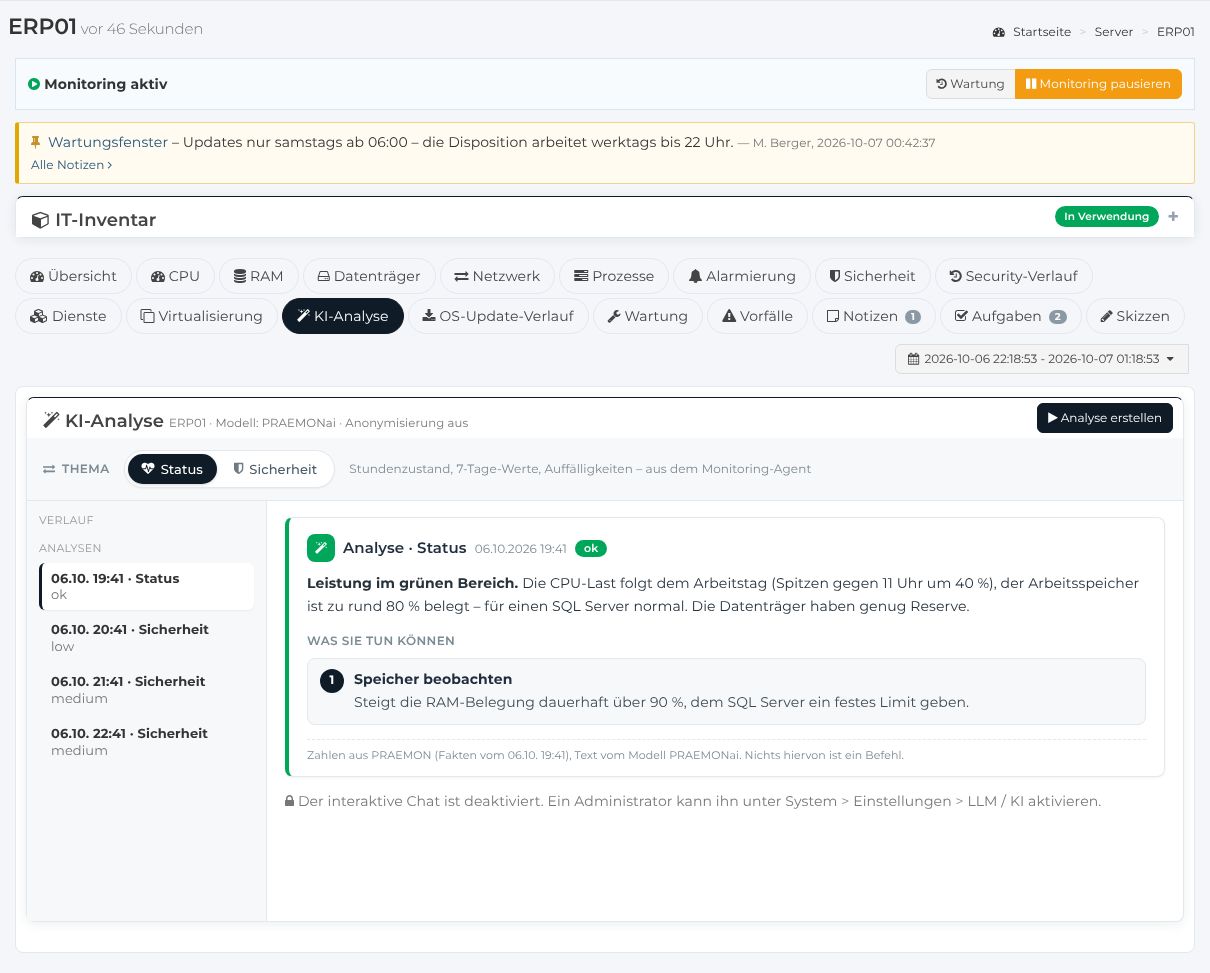Click the ERP01 page title
Image resolution: width=1210 pixels, height=973 pixels.
(42, 27)
